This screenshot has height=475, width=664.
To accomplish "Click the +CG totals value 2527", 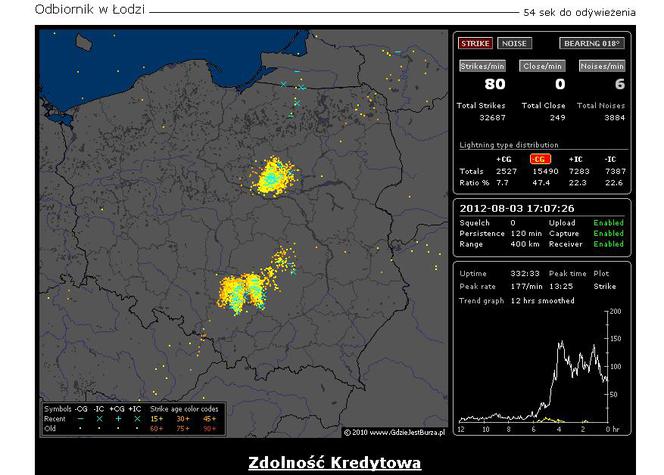I will (x=506, y=171).
